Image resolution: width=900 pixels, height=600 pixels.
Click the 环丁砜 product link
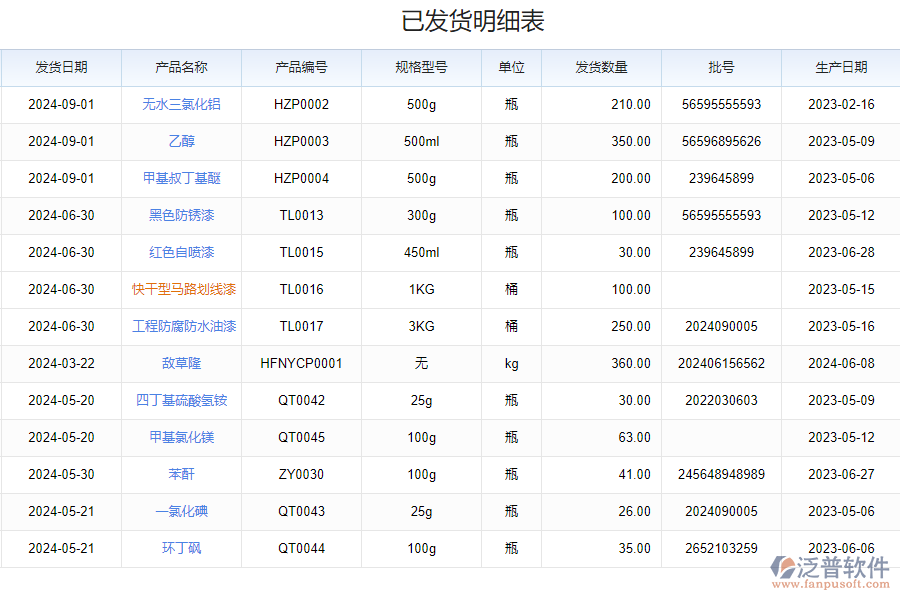[182, 548]
